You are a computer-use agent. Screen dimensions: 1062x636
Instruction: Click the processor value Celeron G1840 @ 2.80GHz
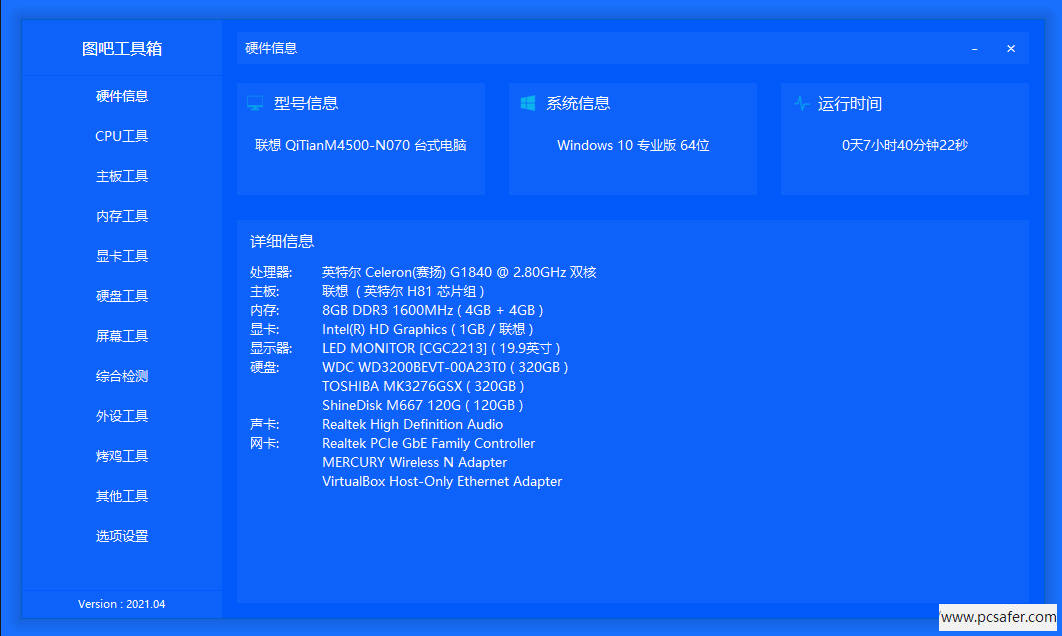pos(459,272)
